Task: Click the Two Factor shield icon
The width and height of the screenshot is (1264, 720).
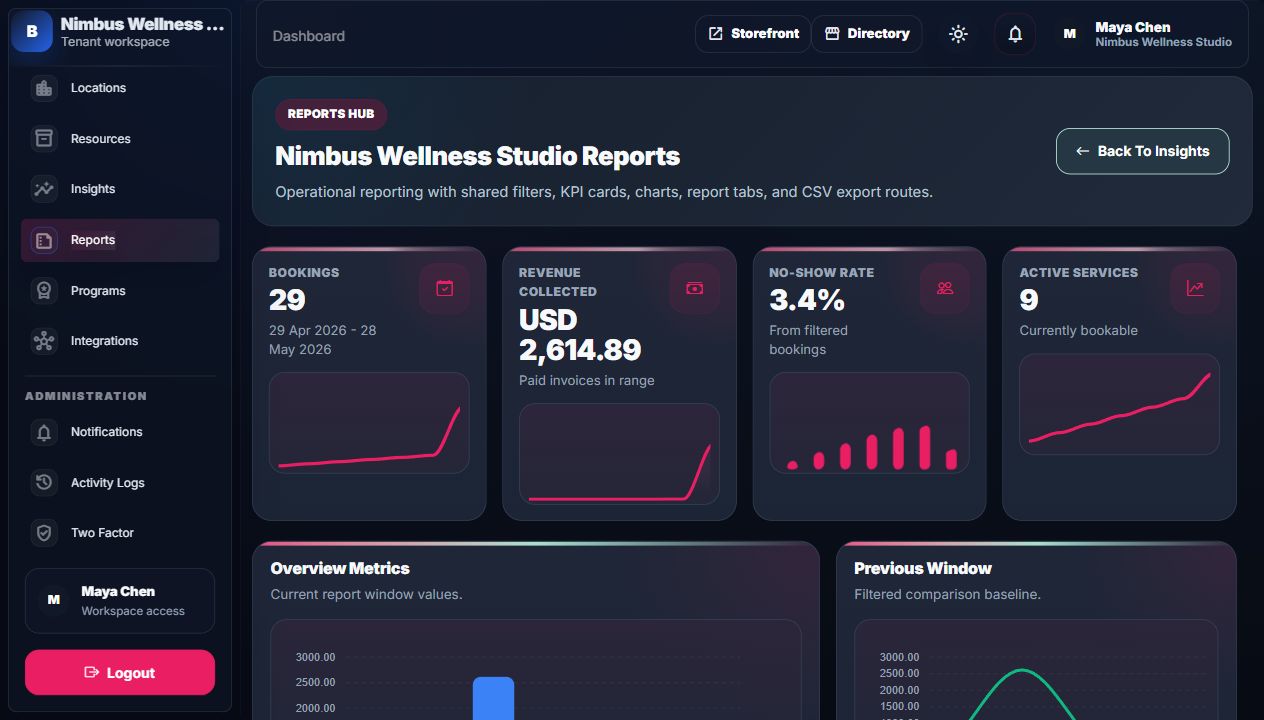Action: (x=44, y=533)
